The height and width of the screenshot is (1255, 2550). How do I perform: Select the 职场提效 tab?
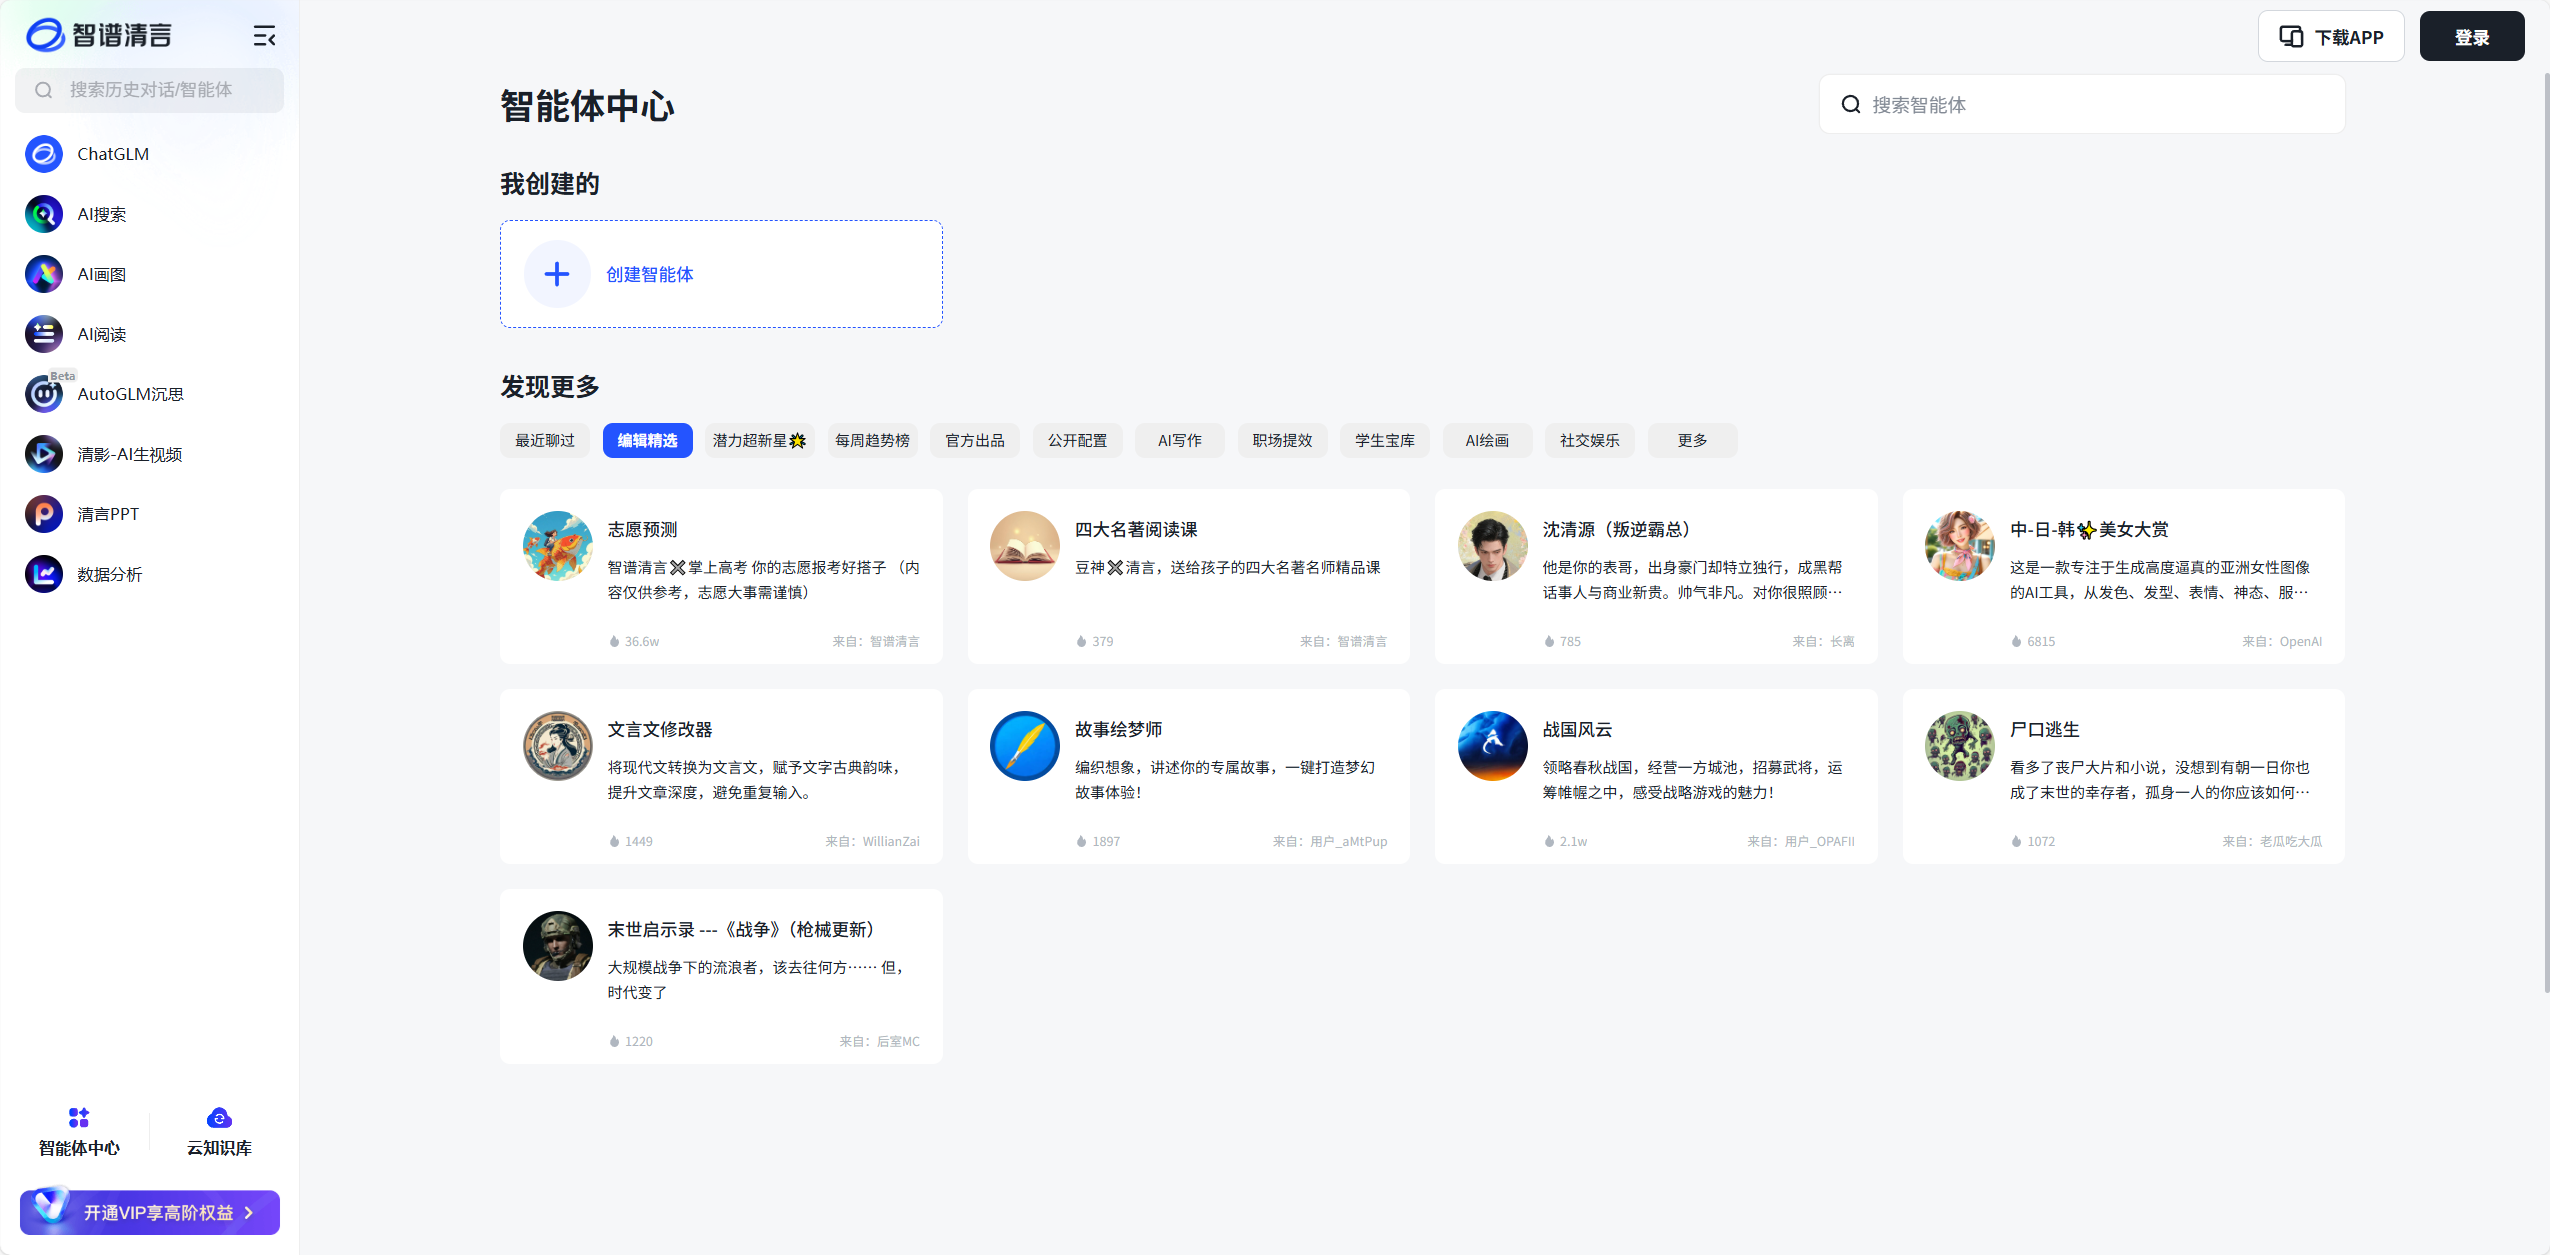pos(1283,440)
